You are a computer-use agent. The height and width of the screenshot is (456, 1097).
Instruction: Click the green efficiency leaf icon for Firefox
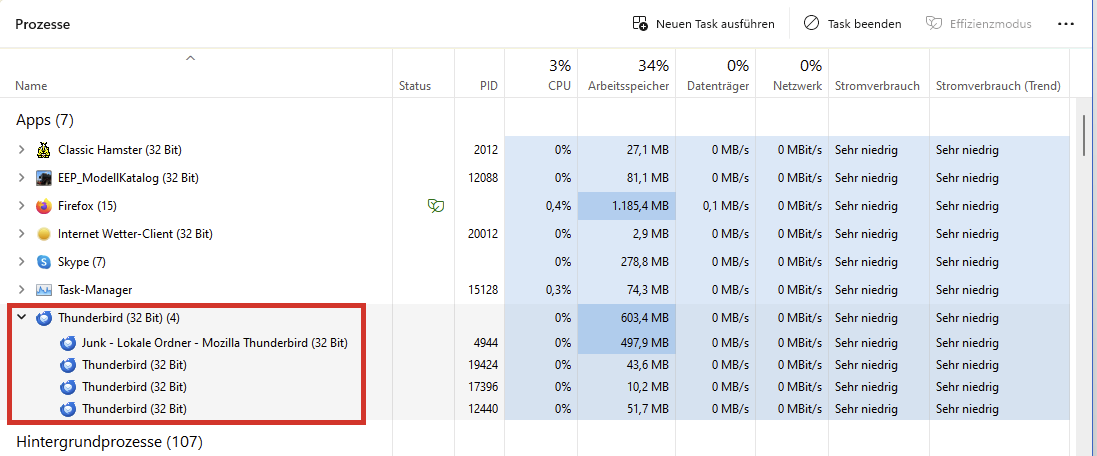coord(437,206)
